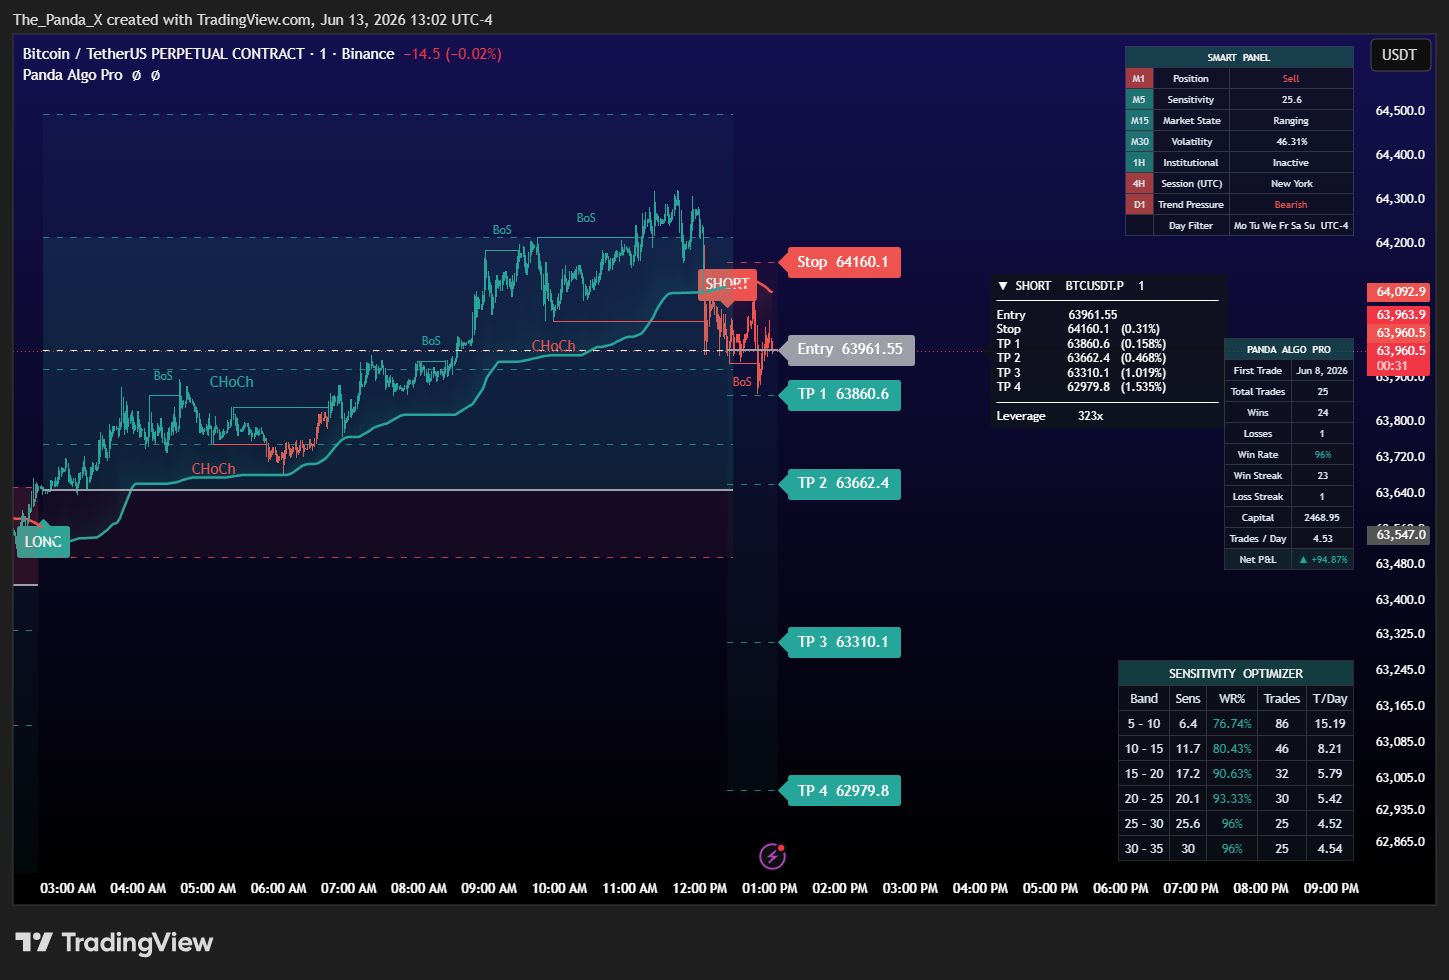Click the First Trade date Jun 8, 2026

point(1322,371)
